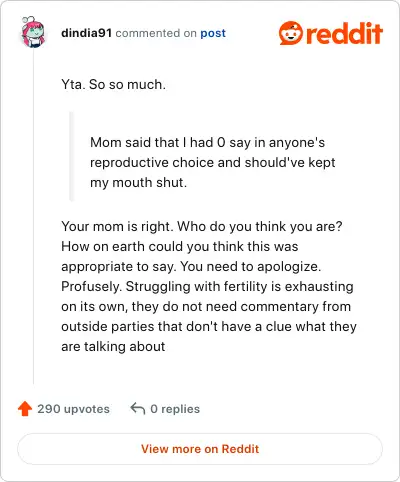Screen dimensions: 400x482
Task: Open the 0 replies label
Action: 175,409
